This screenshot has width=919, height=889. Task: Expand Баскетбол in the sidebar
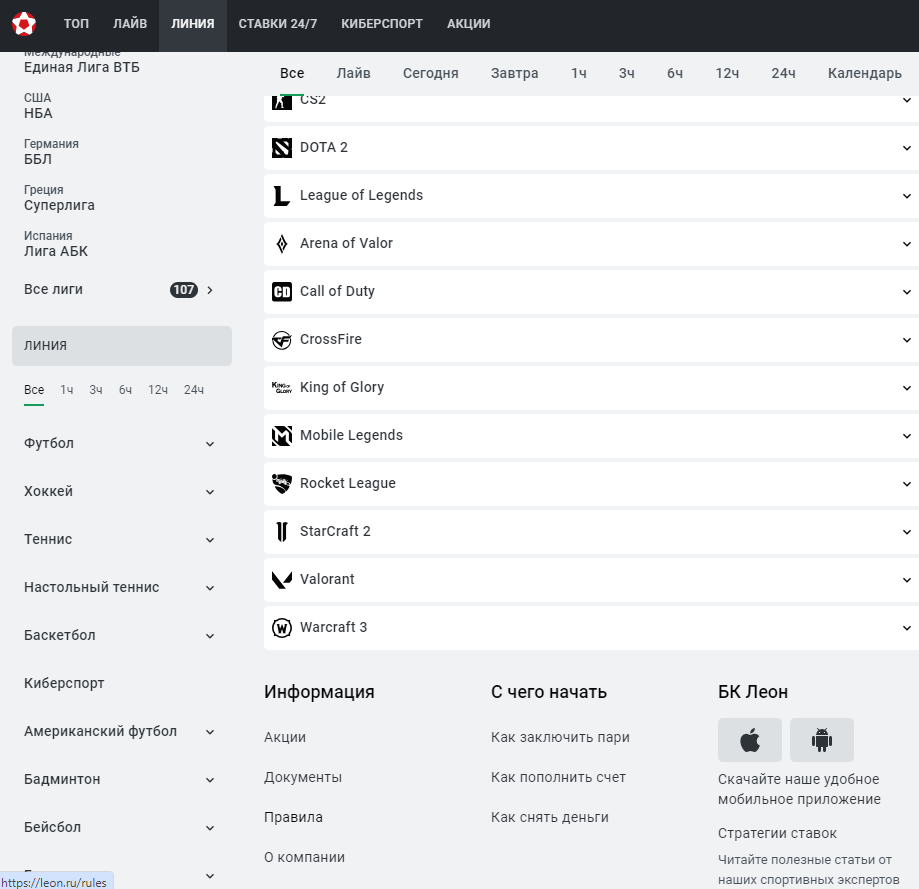[210, 636]
